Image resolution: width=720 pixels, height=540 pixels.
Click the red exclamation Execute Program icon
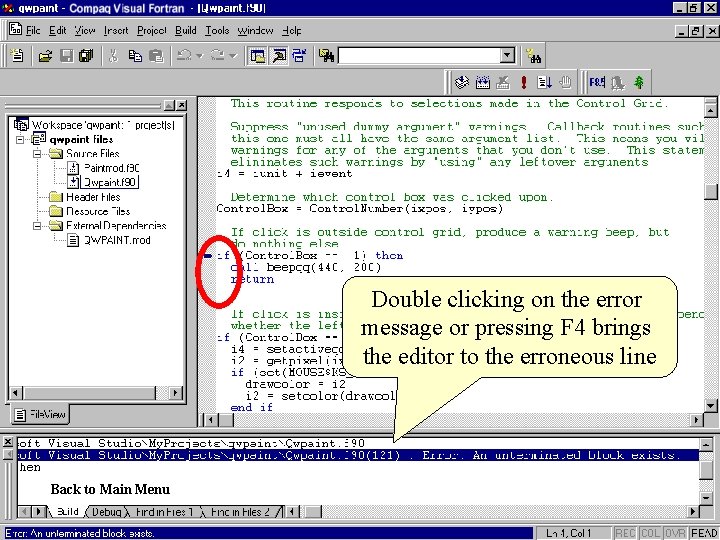point(524,82)
